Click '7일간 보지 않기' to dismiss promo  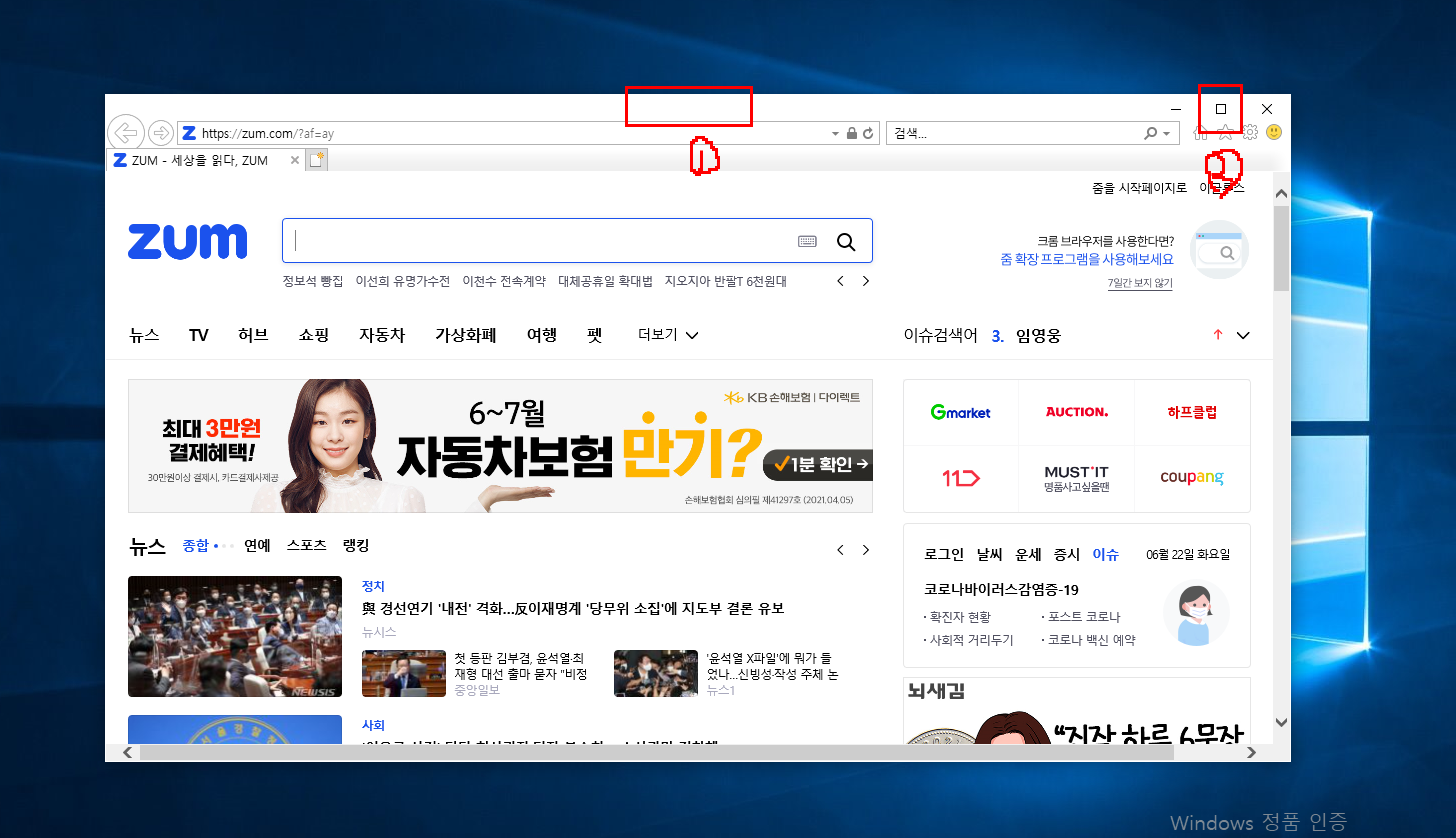coord(1140,283)
